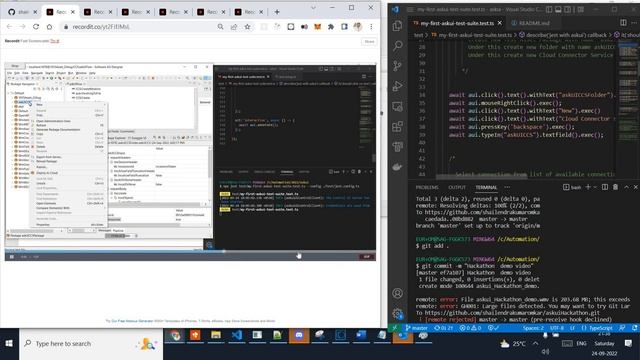
Task: Open VS Code Remote Explorer icon
Action: 397,107
